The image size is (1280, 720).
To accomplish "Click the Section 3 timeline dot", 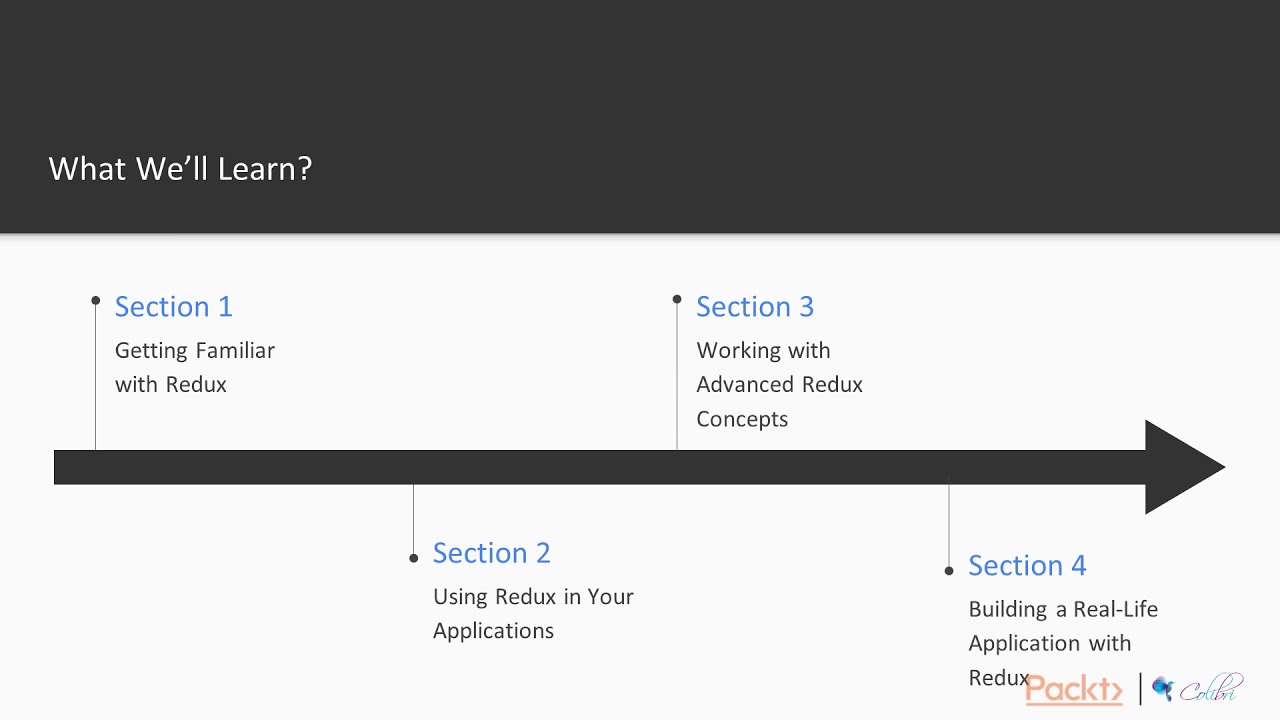I will (x=677, y=299).
